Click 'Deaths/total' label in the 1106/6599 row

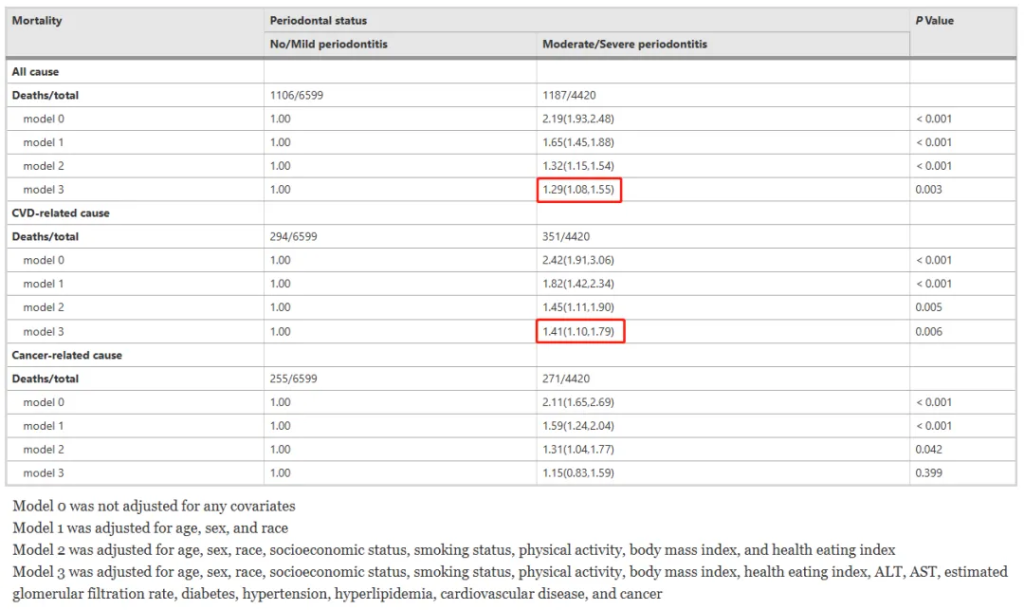[x=45, y=95]
